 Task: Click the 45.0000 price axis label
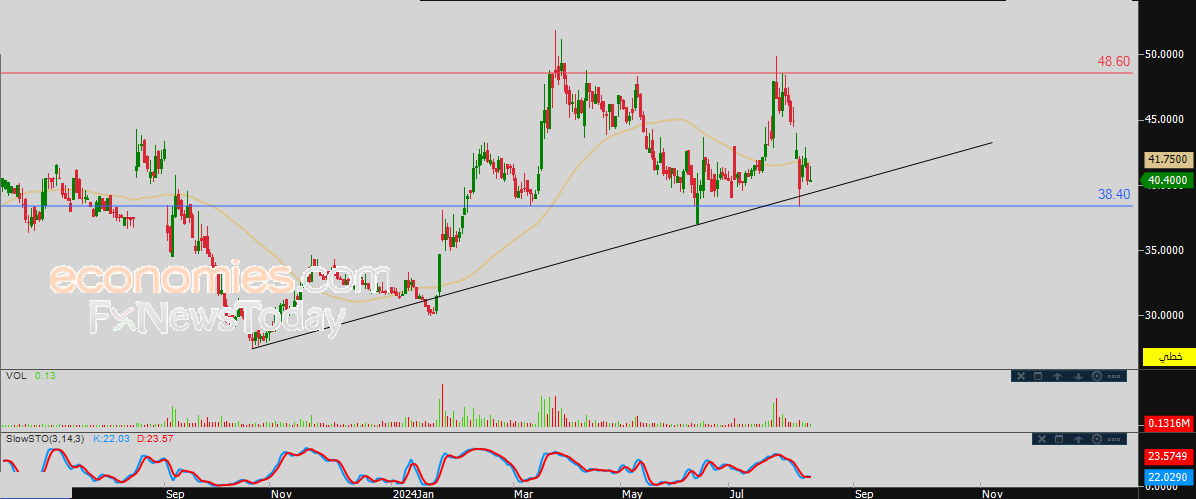[1162, 119]
